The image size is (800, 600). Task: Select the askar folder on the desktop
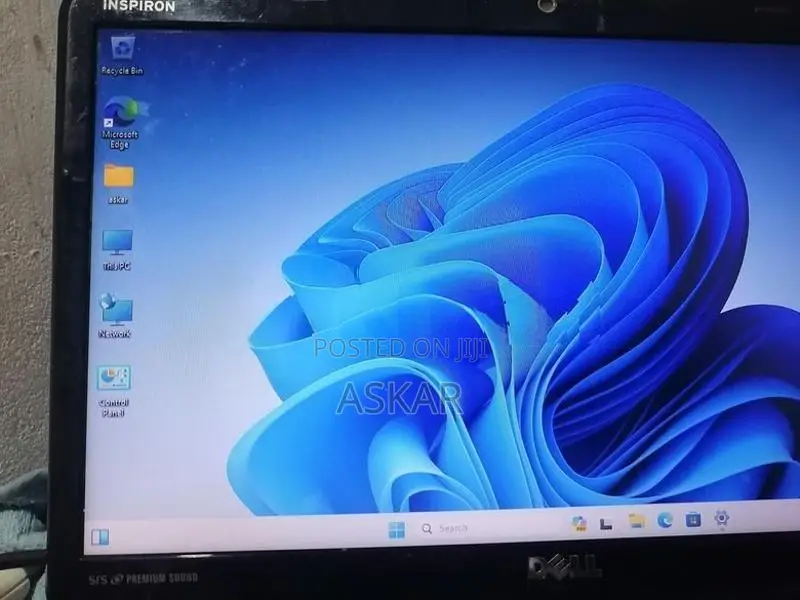tap(118, 184)
